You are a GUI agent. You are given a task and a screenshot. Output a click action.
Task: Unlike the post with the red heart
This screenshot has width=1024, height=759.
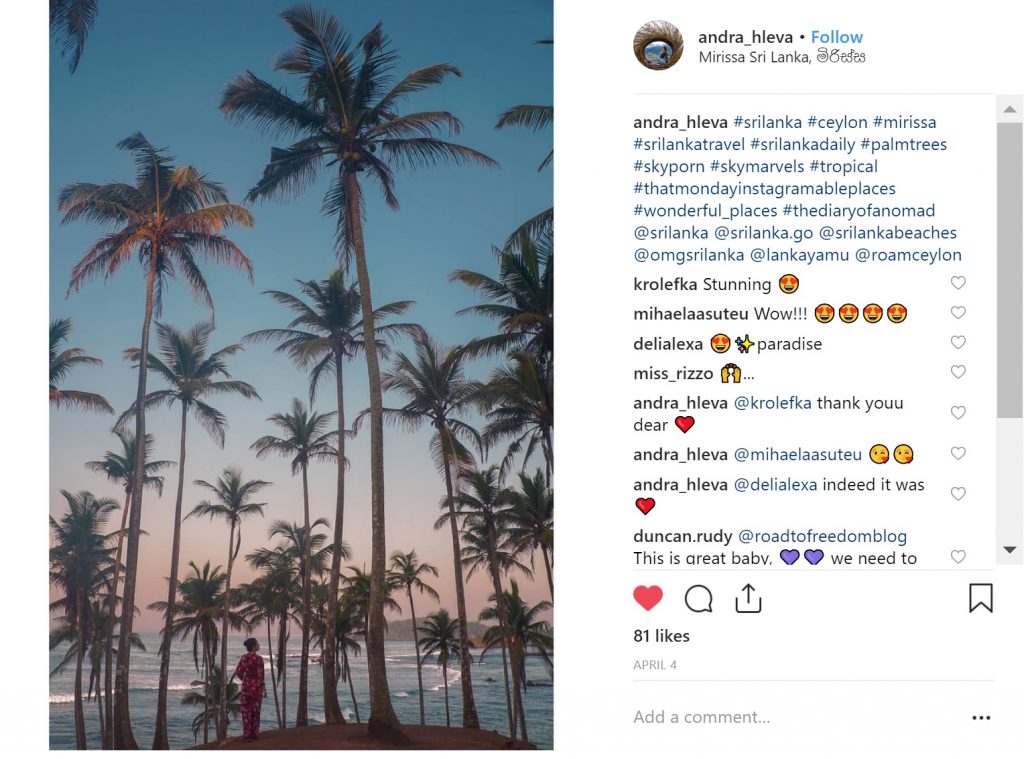pos(648,598)
